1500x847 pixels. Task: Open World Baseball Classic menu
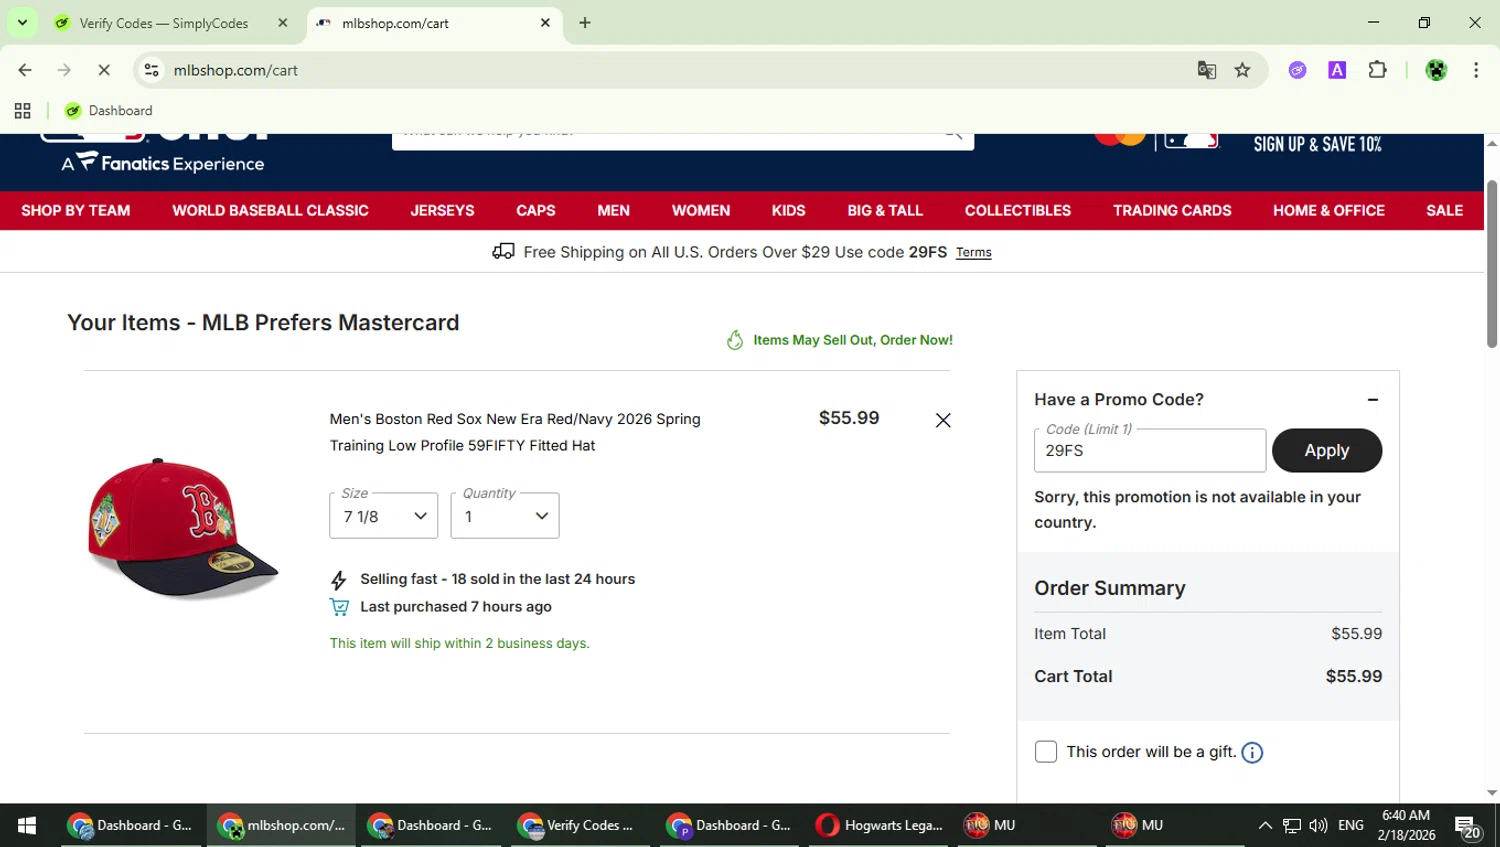270,211
